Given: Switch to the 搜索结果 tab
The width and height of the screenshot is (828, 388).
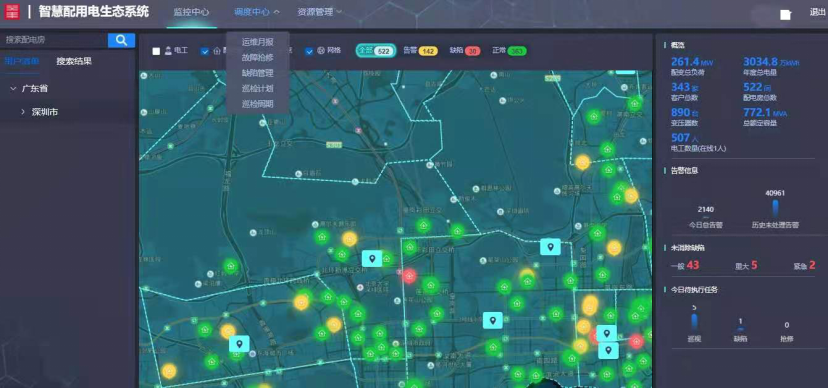Looking at the screenshot, I should point(74,61).
